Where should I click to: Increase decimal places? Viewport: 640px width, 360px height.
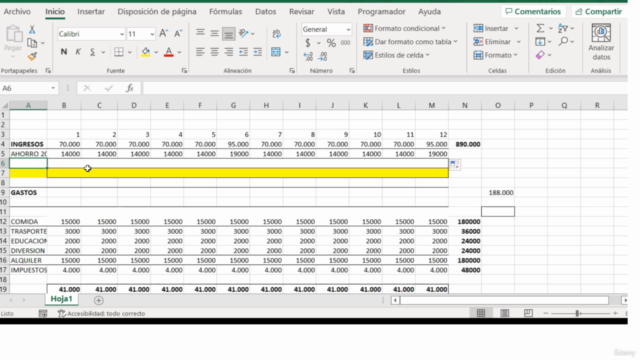[x=308, y=56]
